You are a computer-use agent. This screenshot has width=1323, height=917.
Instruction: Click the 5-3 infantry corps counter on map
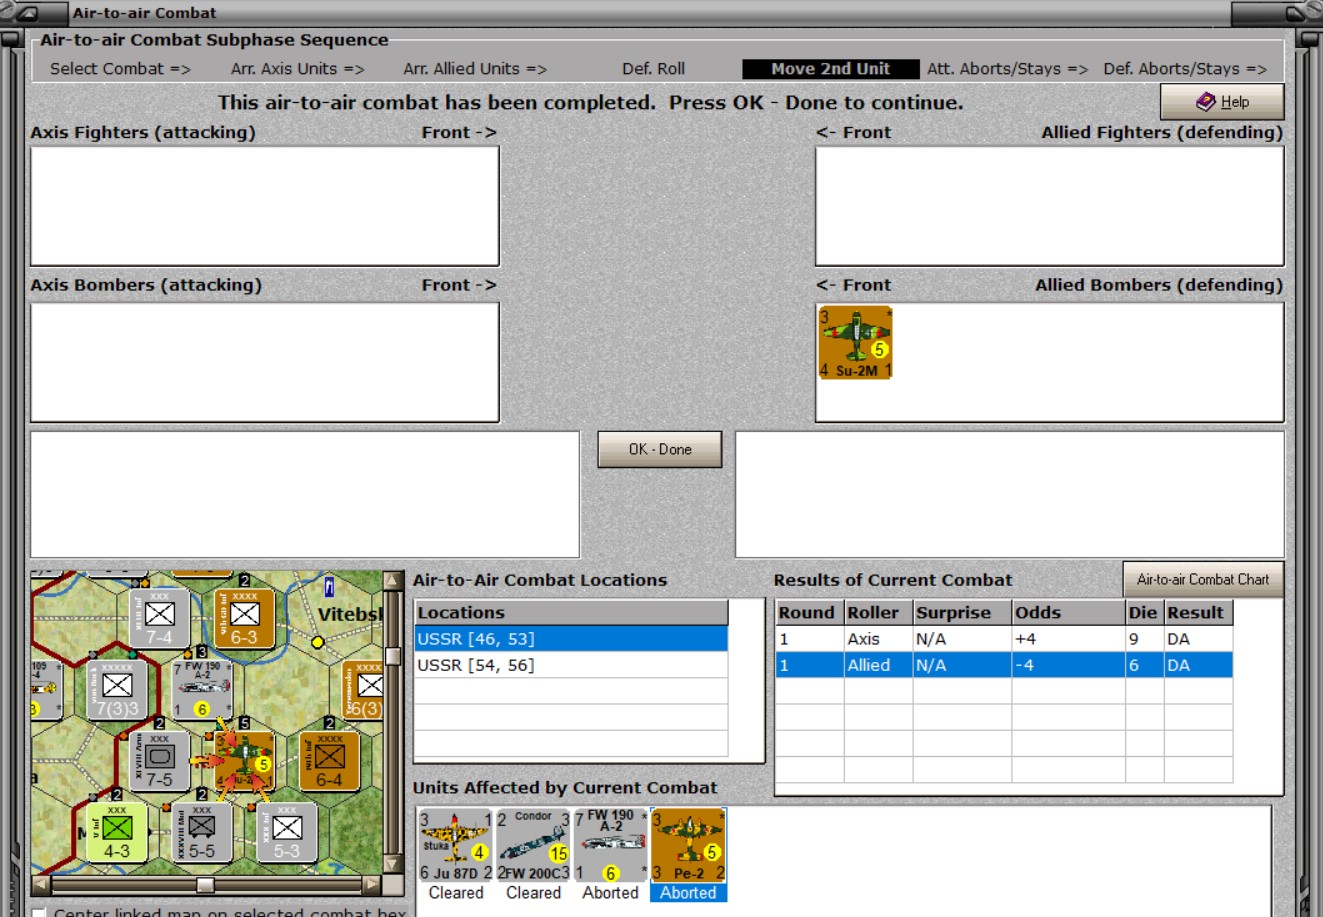287,833
